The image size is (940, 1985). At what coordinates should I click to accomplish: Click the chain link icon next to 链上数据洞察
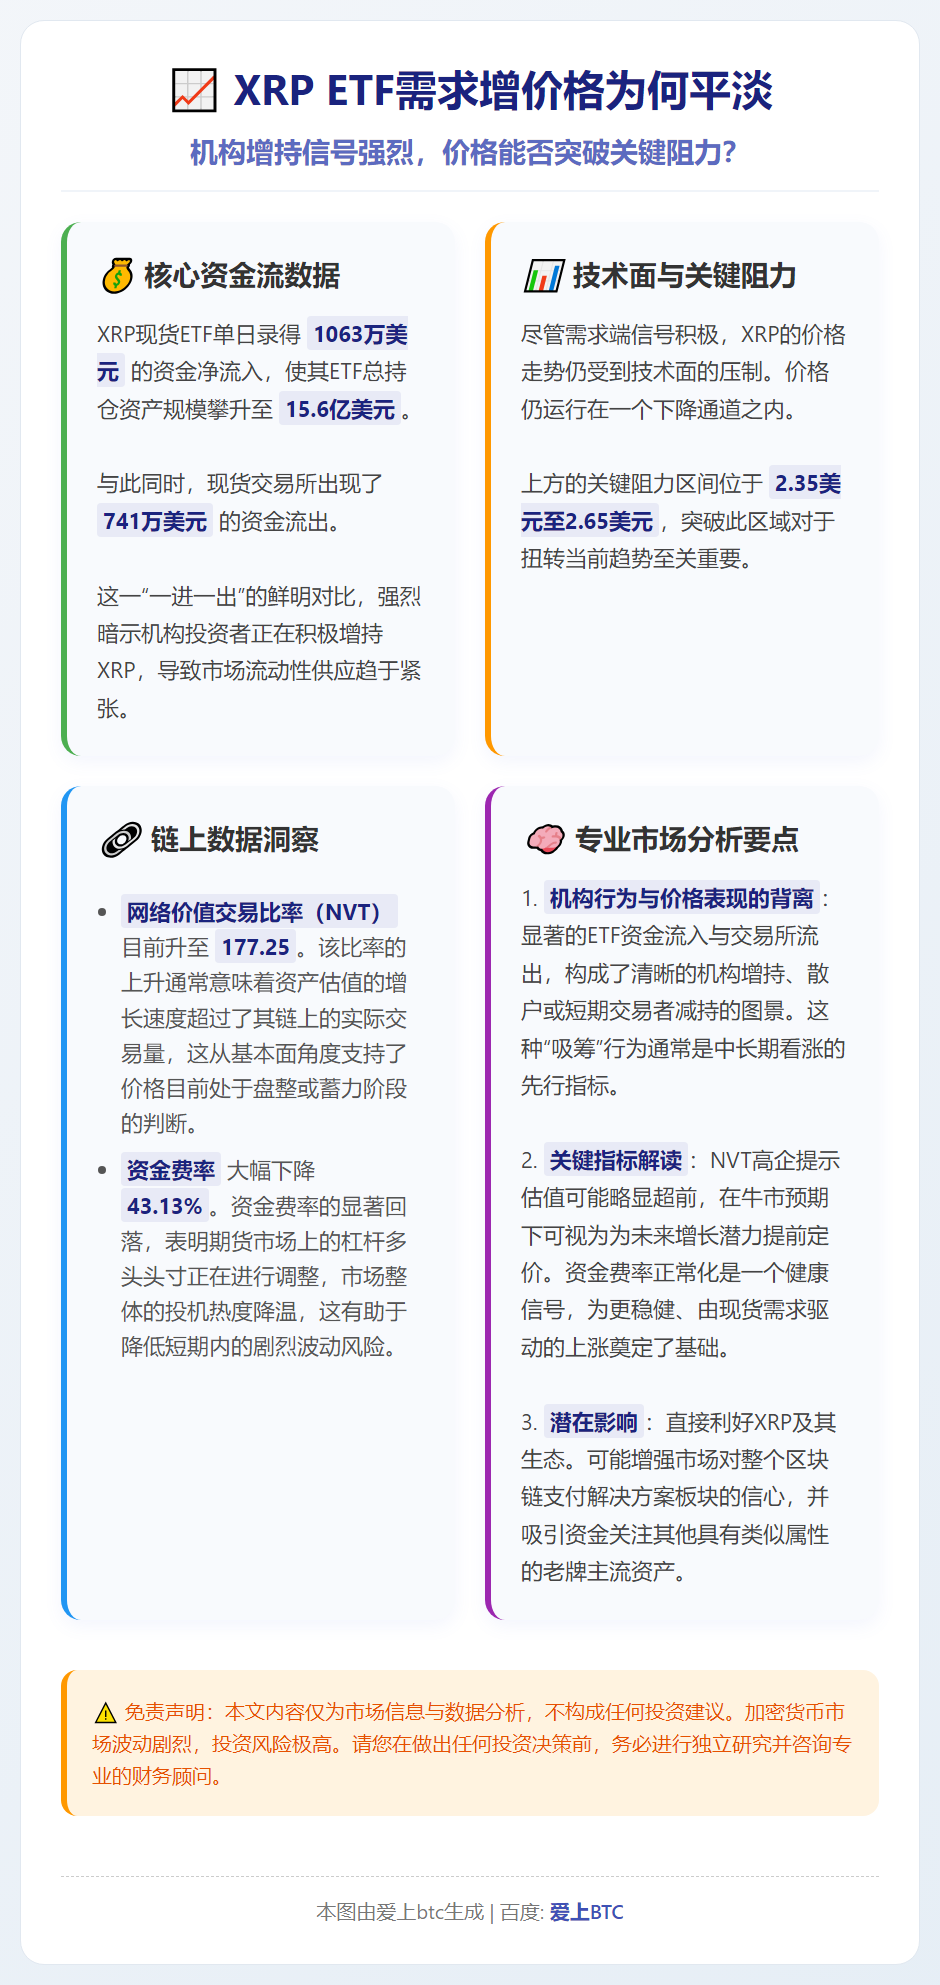[121, 840]
